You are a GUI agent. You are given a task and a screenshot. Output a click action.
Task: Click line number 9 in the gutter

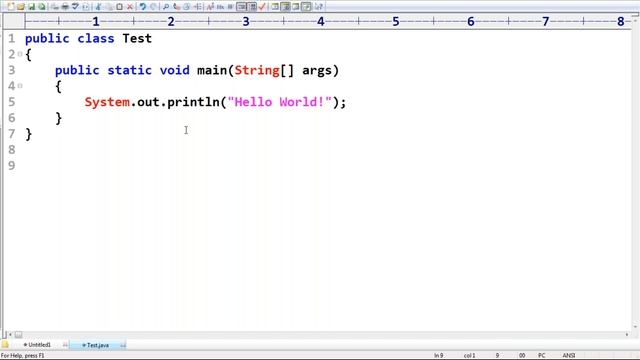[11, 165]
